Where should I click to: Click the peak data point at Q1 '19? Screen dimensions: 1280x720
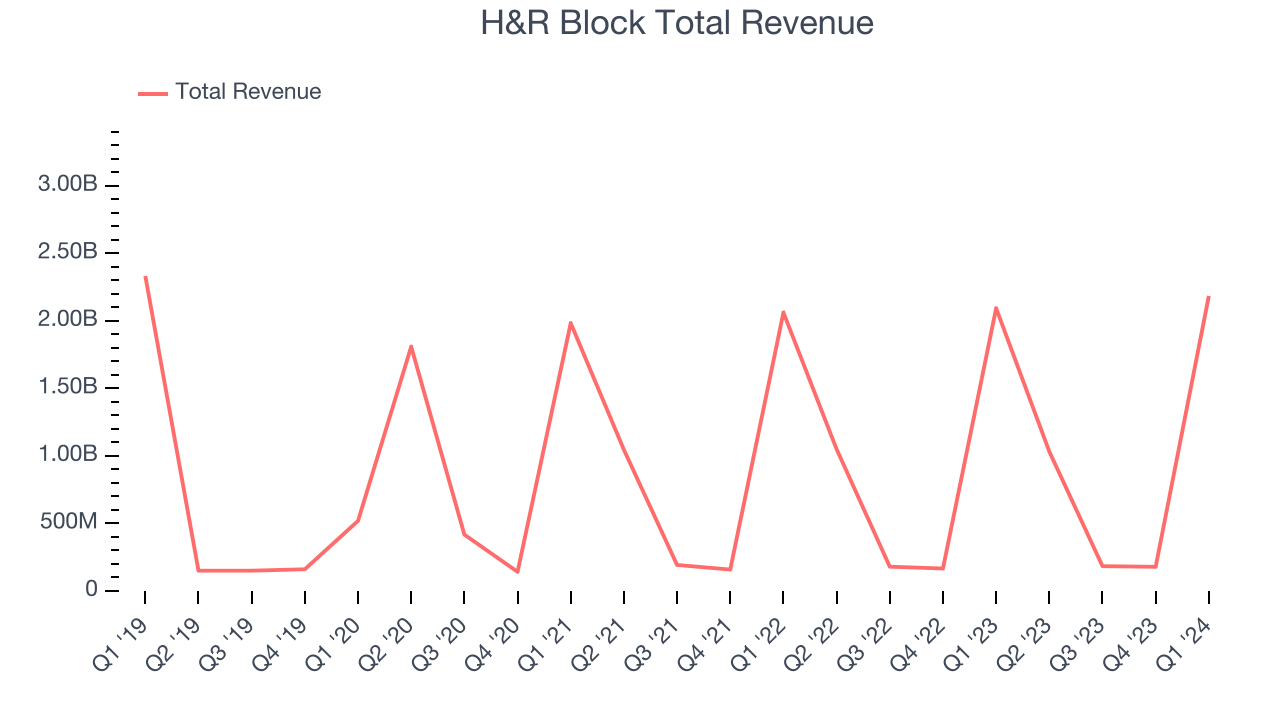click(146, 275)
